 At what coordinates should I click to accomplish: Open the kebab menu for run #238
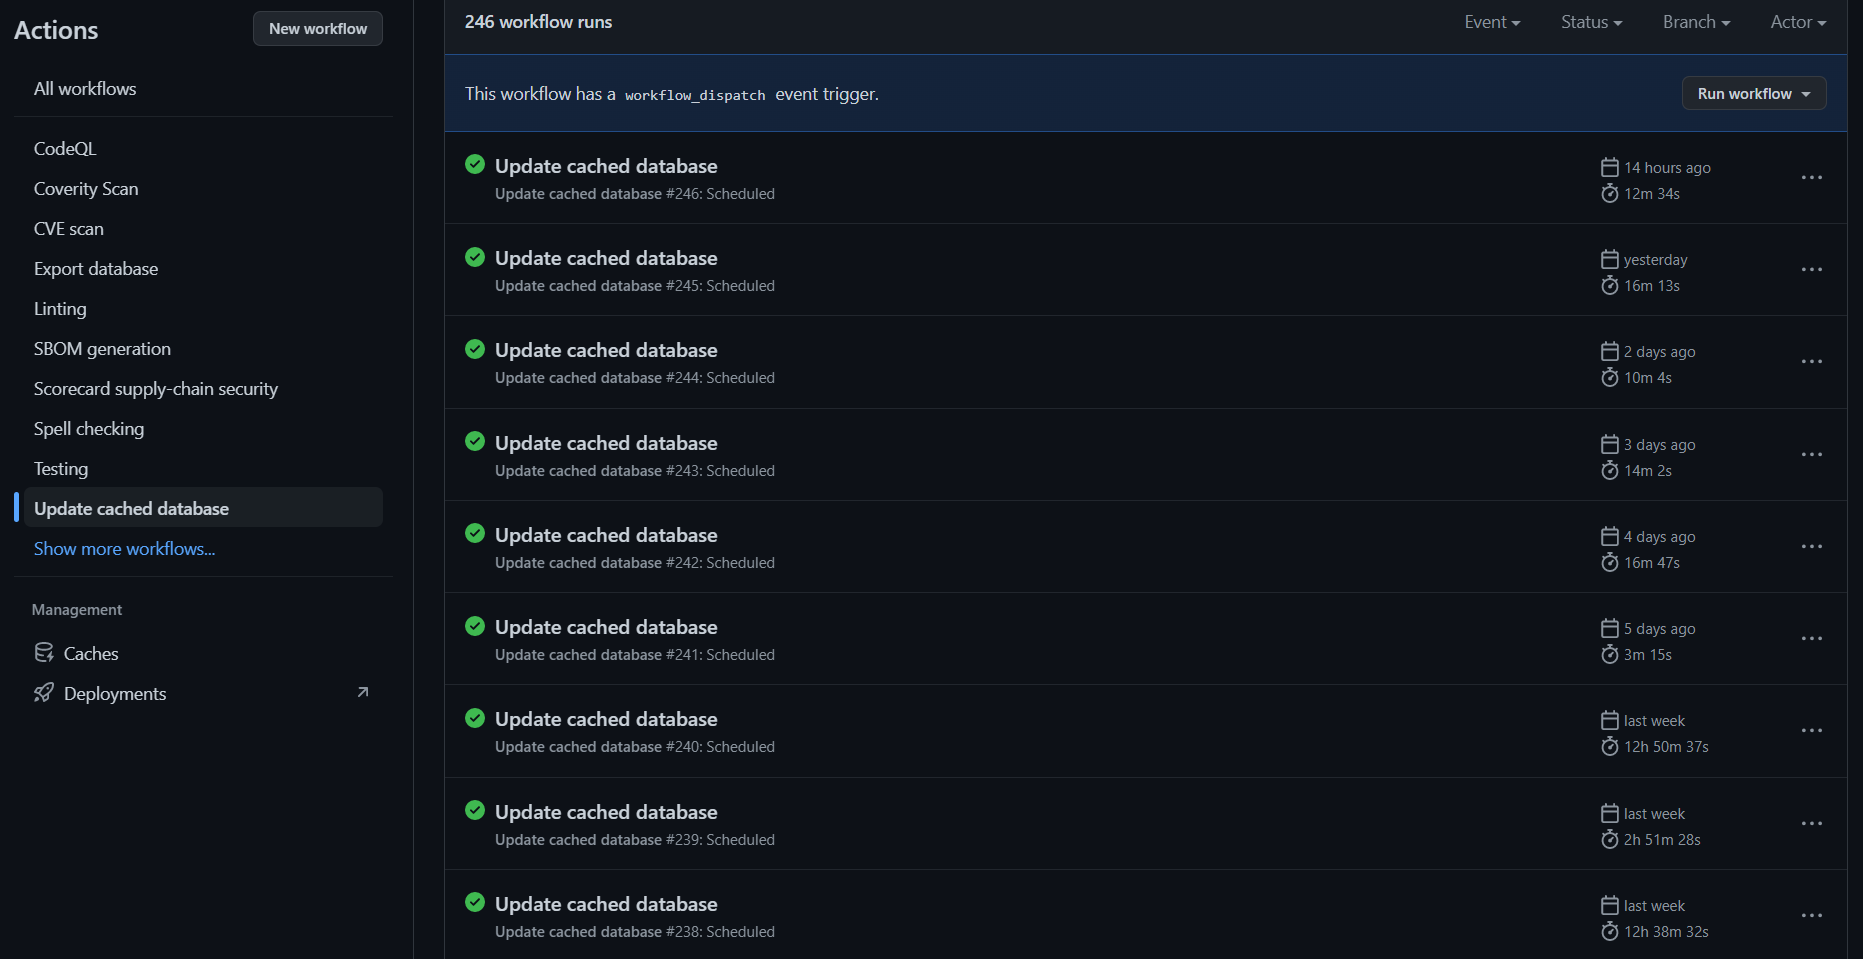[1812, 915]
